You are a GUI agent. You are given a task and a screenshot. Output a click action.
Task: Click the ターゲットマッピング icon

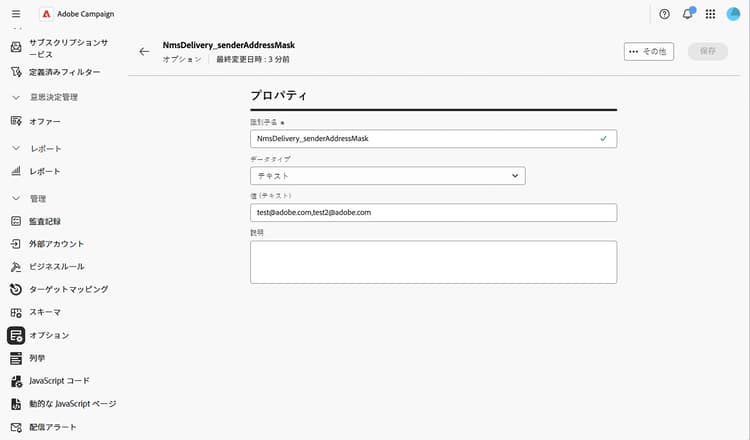tap(16, 289)
